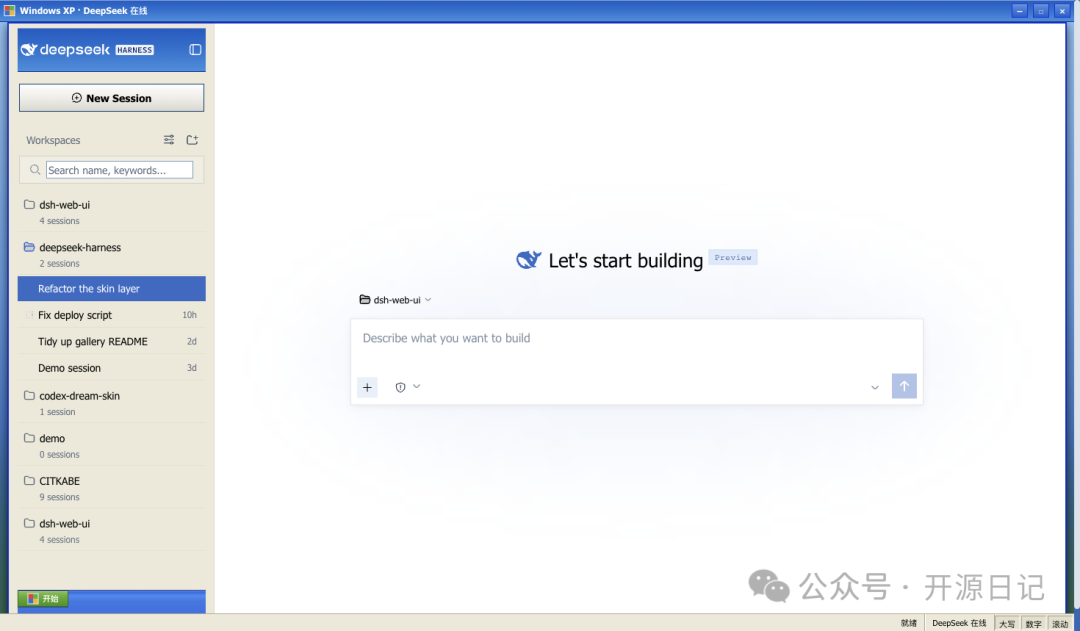This screenshot has width=1080, height=631.
Task: Click the 'Let's start building' heading
Action: (x=625, y=260)
